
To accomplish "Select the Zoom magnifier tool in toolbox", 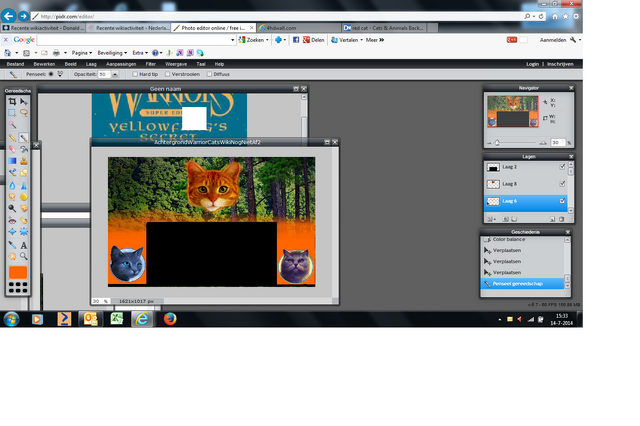I will click(x=24, y=257).
